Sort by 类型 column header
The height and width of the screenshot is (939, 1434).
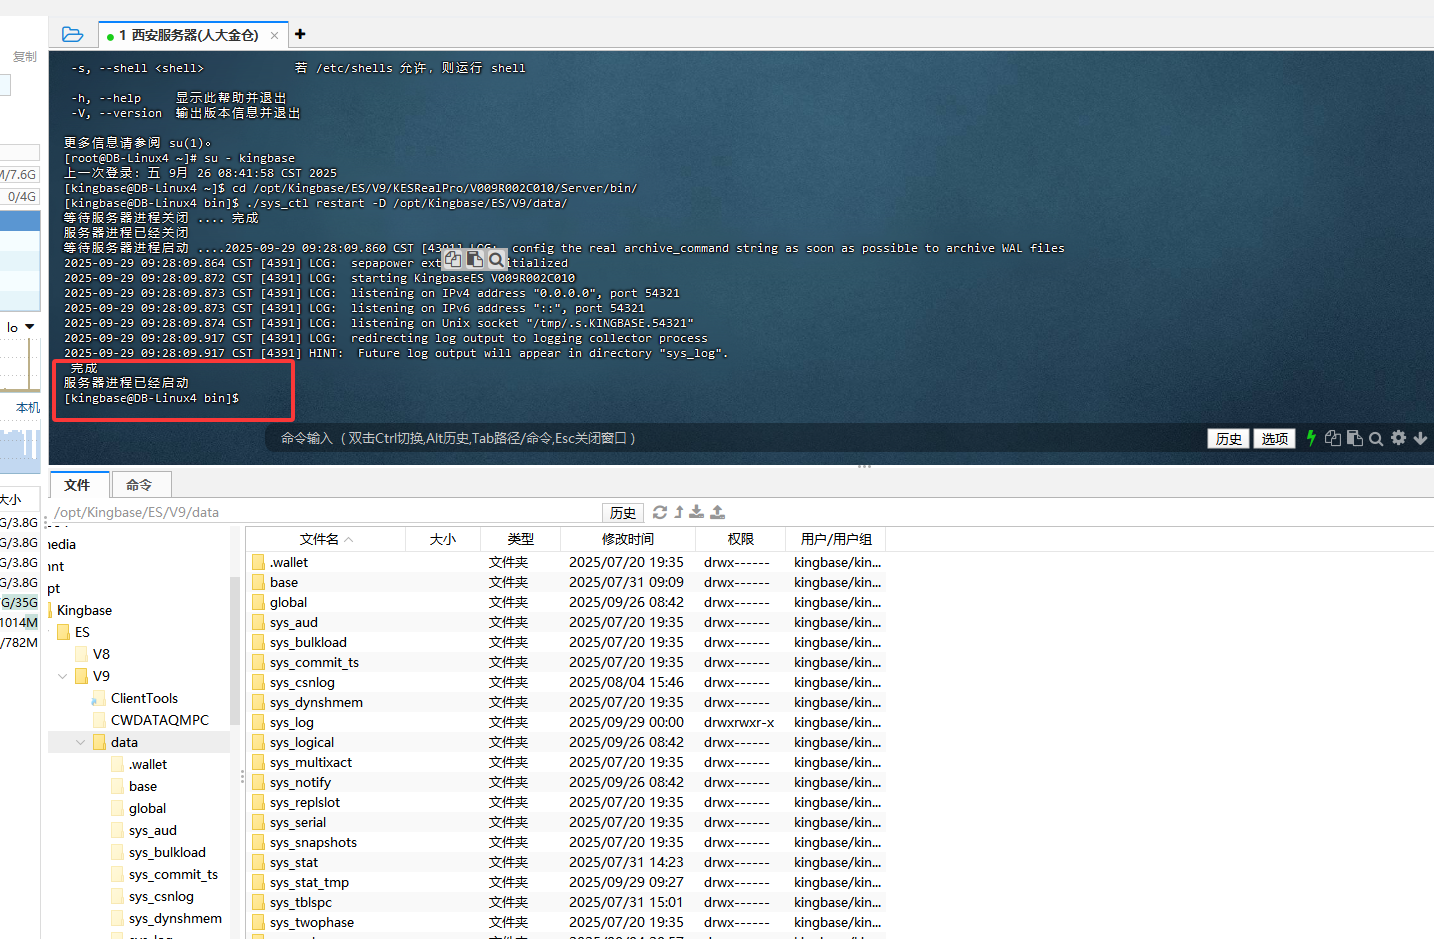coord(520,539)
